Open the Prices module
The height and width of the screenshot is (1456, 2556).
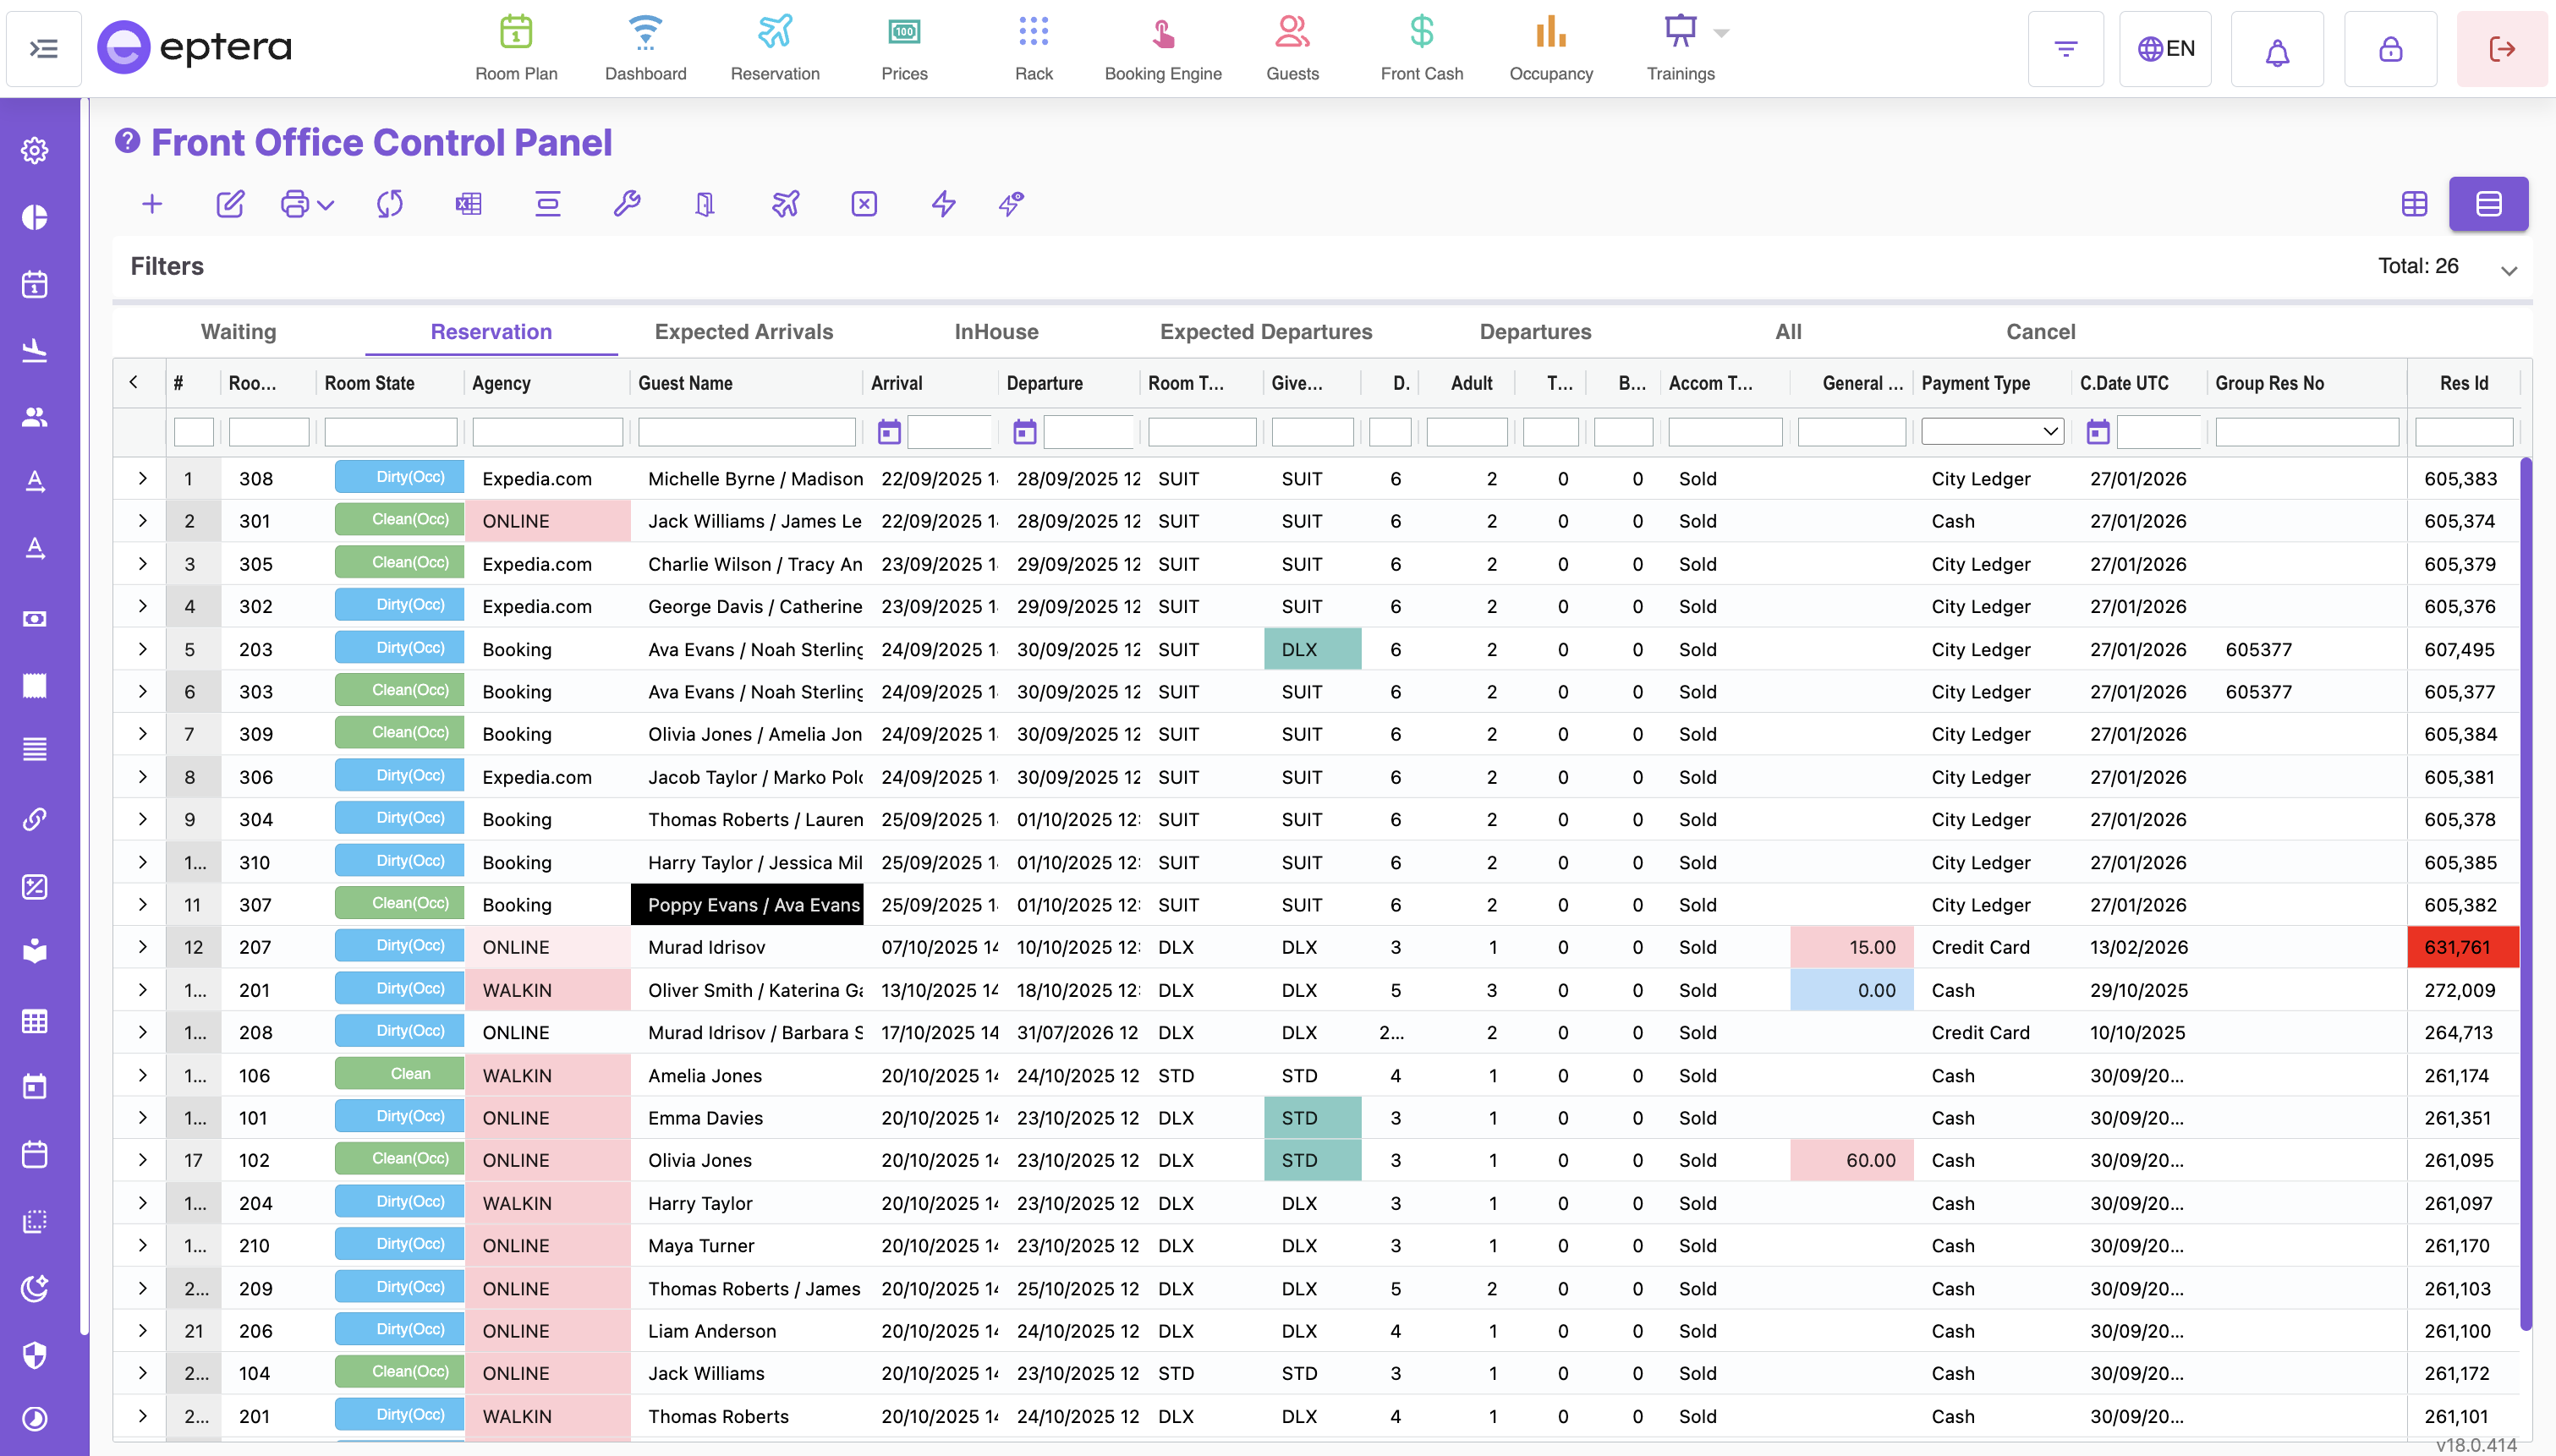[x=904, y=48]
